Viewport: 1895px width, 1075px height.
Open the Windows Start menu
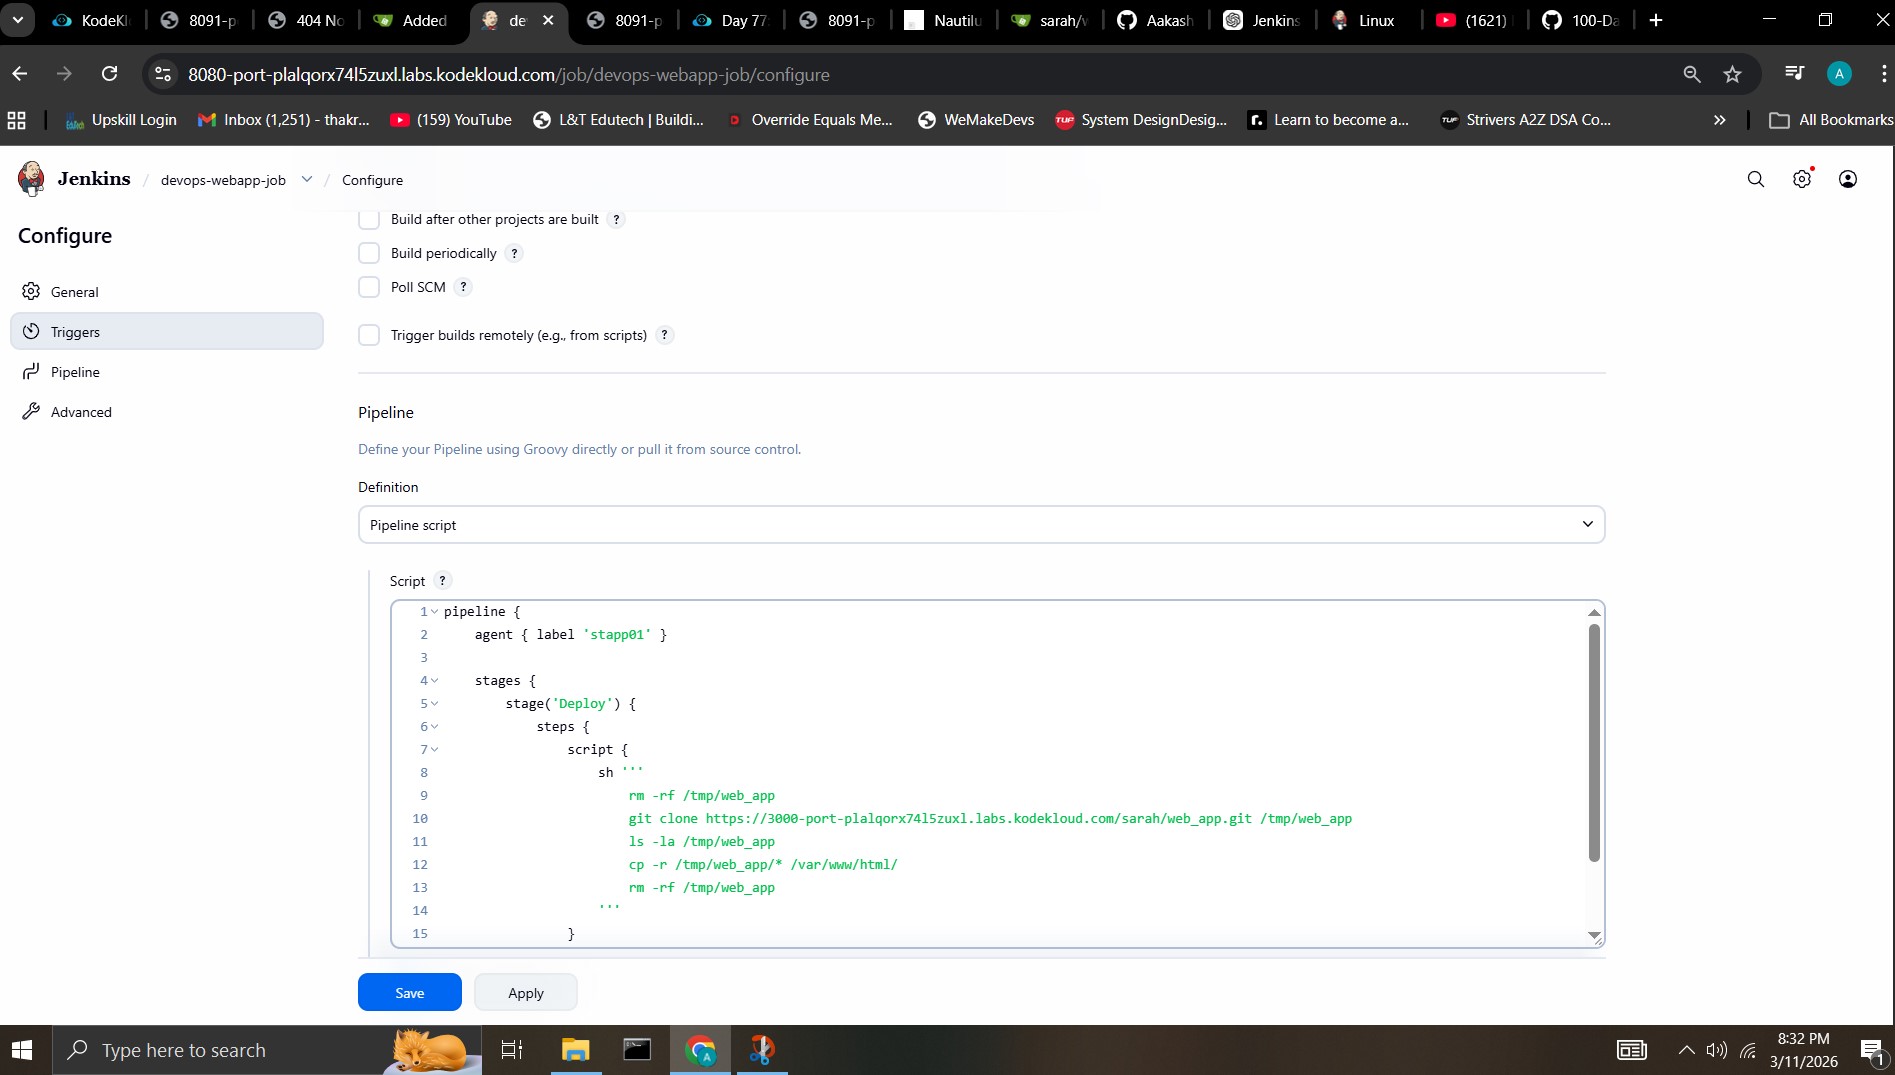pyautogui.click(x=22, y=1050)
